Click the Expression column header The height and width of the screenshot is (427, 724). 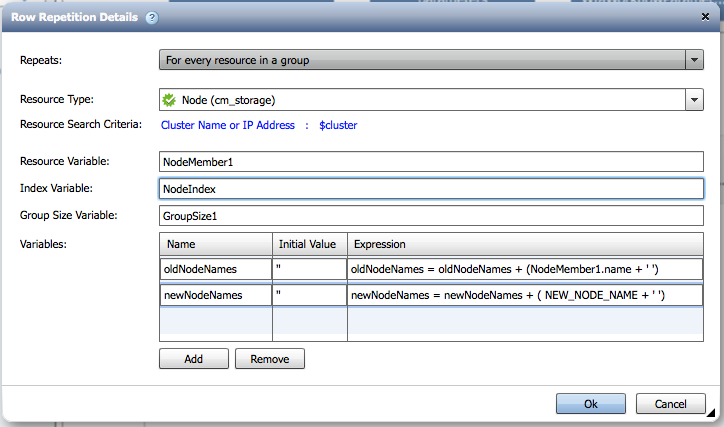tap(525, 244)
